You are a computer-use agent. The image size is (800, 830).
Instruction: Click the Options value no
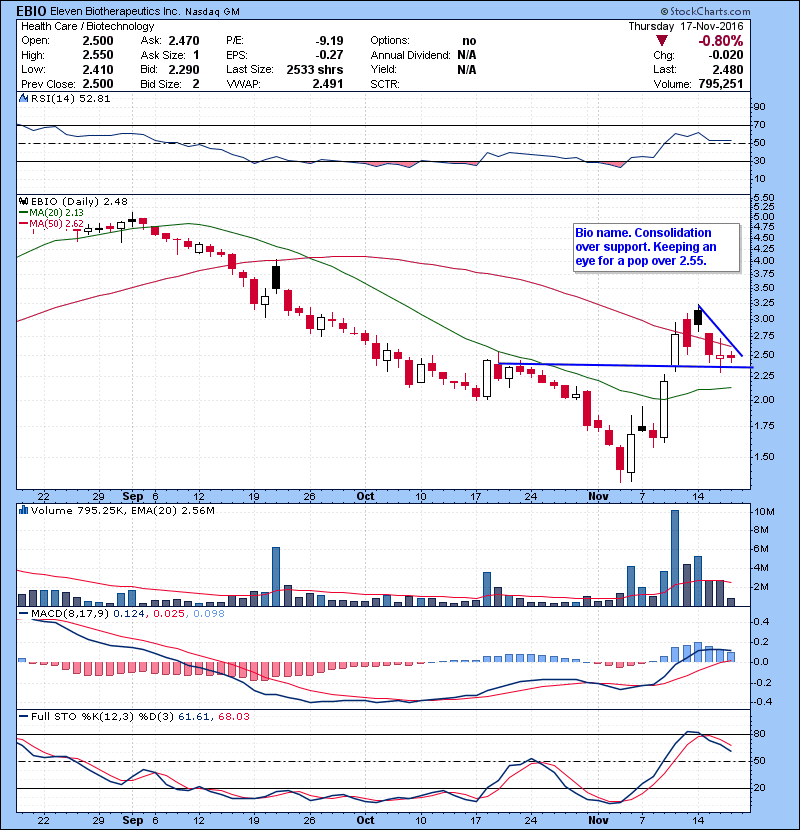coord(469,41)
